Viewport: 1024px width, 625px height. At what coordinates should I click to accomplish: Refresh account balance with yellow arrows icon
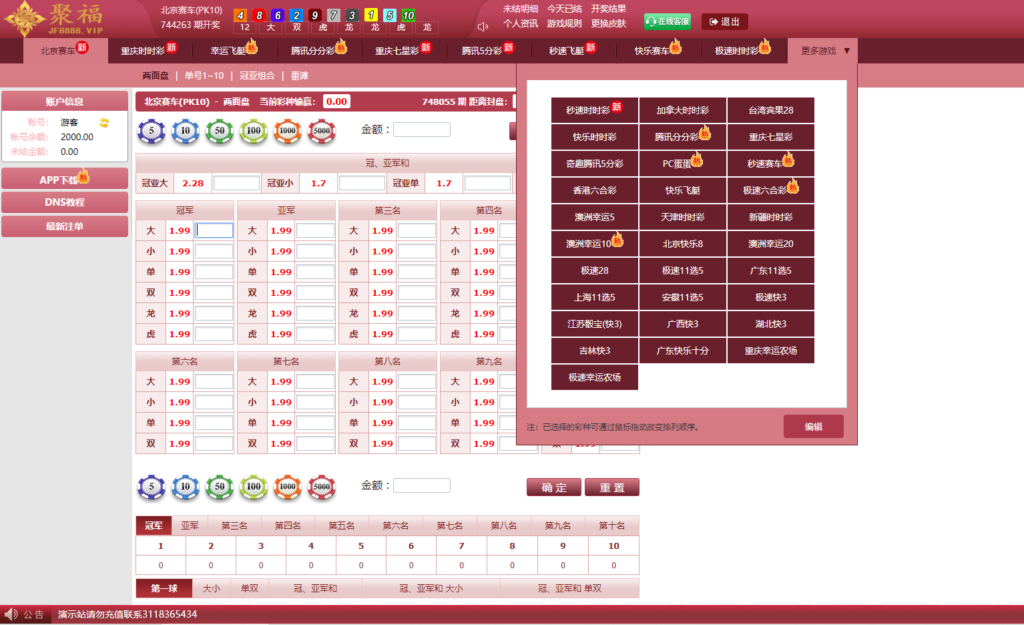[104, 122]
